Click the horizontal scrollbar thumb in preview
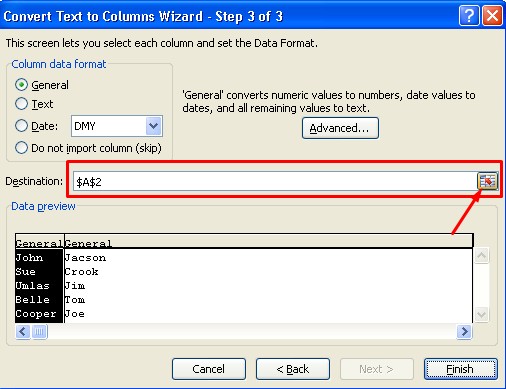 (39, 332)
